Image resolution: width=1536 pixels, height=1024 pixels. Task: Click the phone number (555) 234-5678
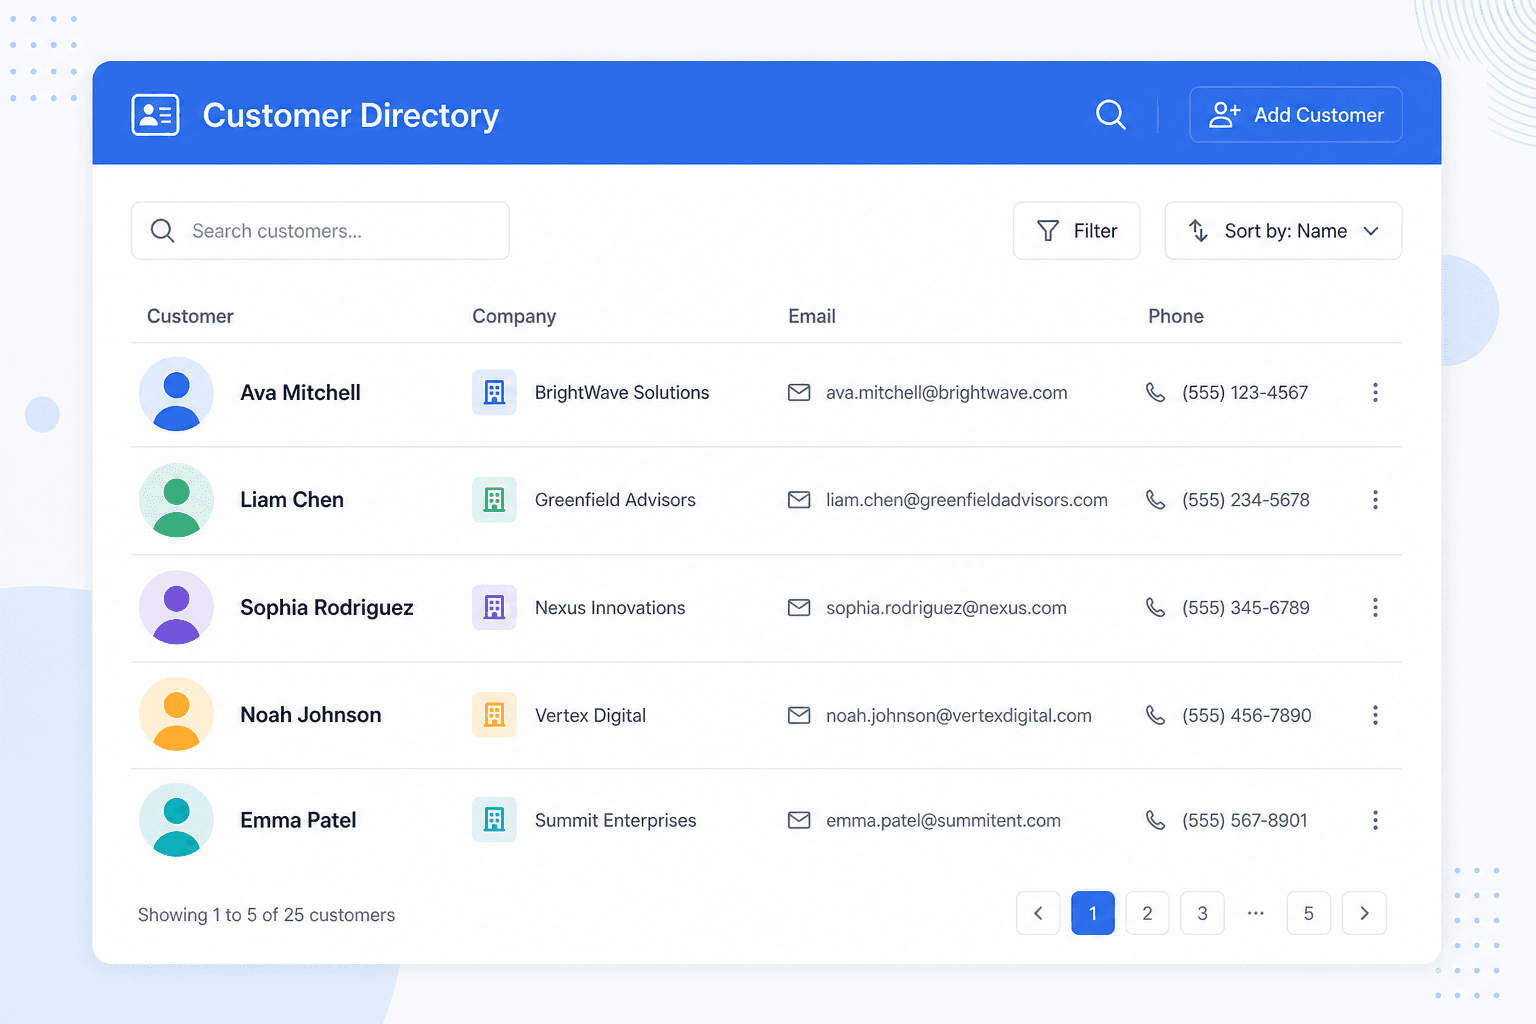(1246, 500)
